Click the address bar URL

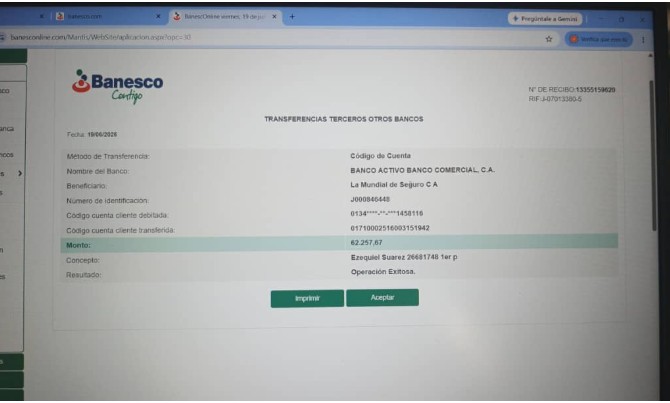pos(101,37)
